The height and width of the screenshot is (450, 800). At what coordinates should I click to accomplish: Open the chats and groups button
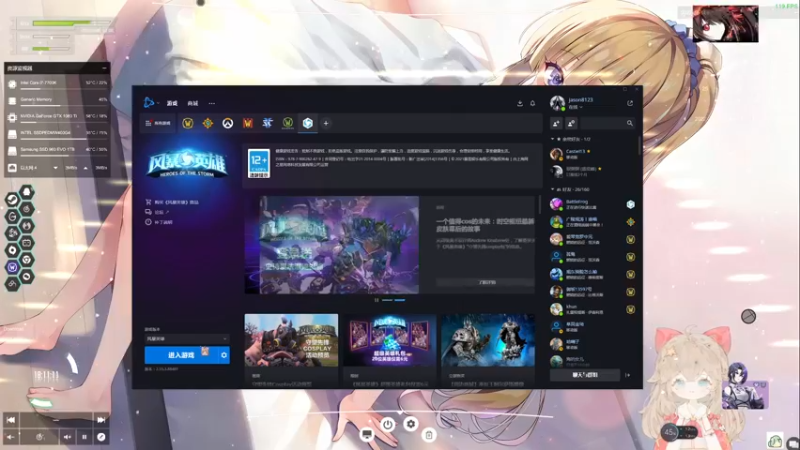(585, 375)
